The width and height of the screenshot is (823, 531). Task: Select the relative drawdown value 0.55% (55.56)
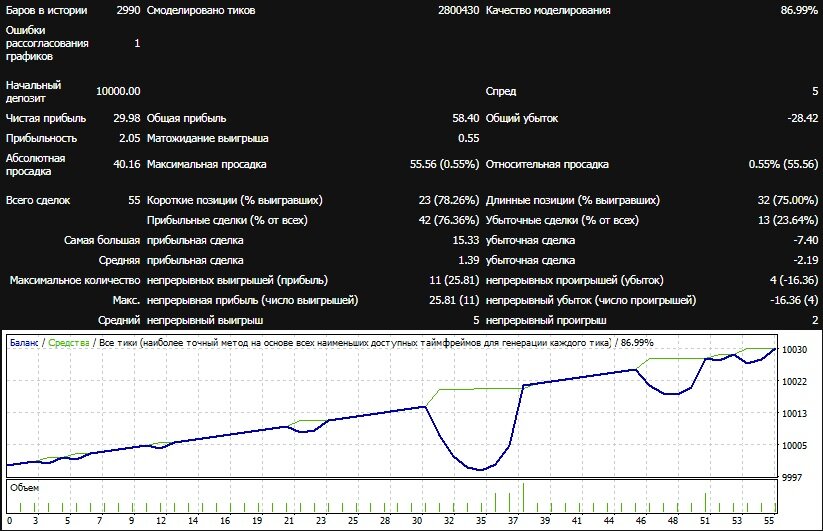point(783,164)
